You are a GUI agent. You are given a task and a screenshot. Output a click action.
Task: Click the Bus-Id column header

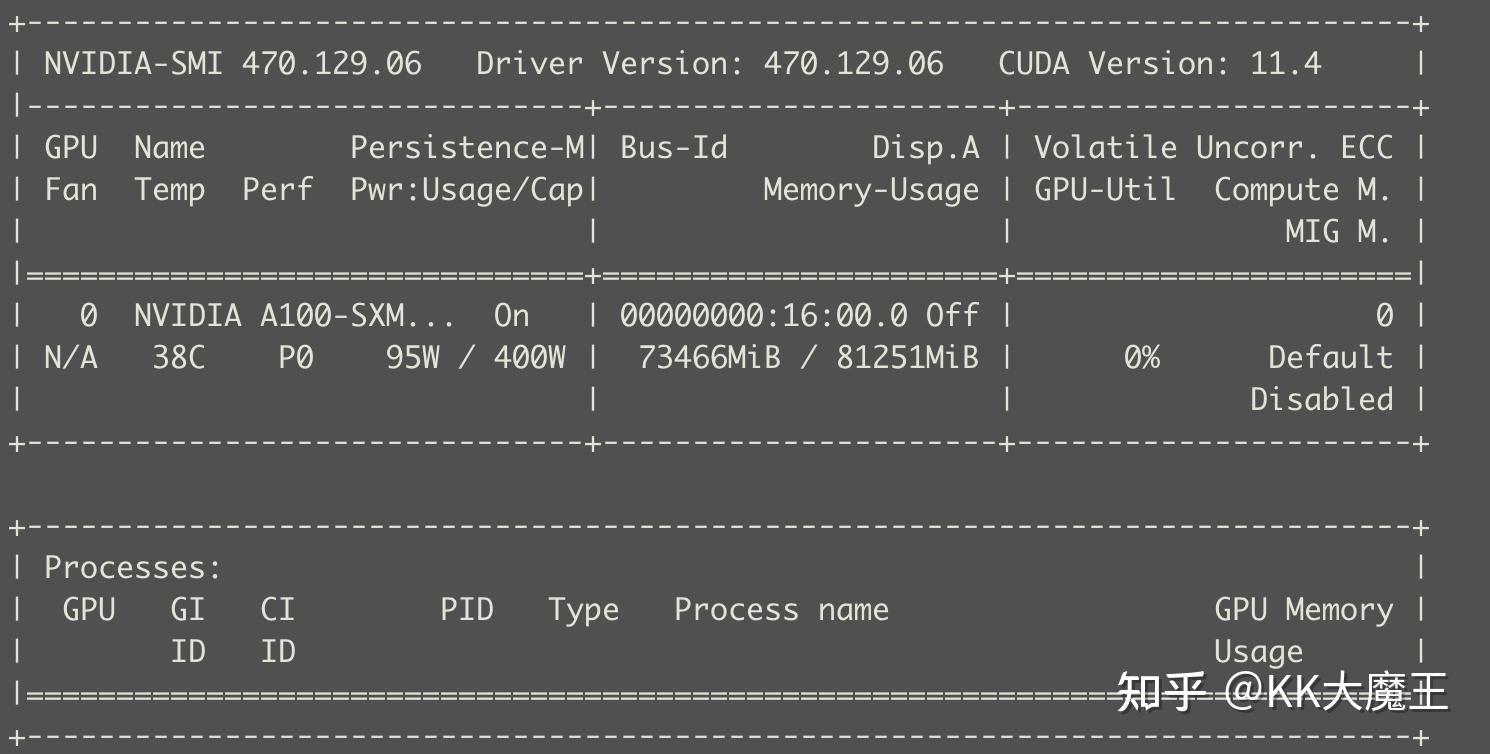pyautogui.click(x=673, y=148)
